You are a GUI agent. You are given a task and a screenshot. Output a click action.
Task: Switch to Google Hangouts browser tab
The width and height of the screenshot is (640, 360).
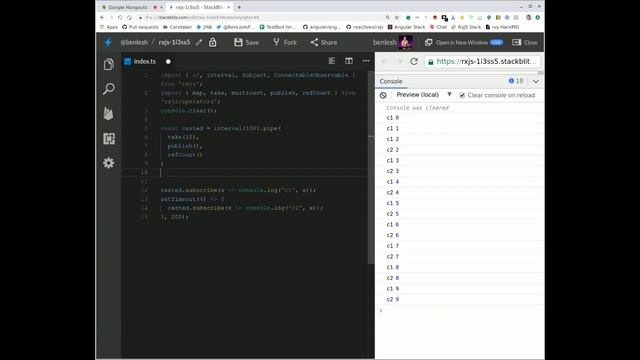[127, 7]
